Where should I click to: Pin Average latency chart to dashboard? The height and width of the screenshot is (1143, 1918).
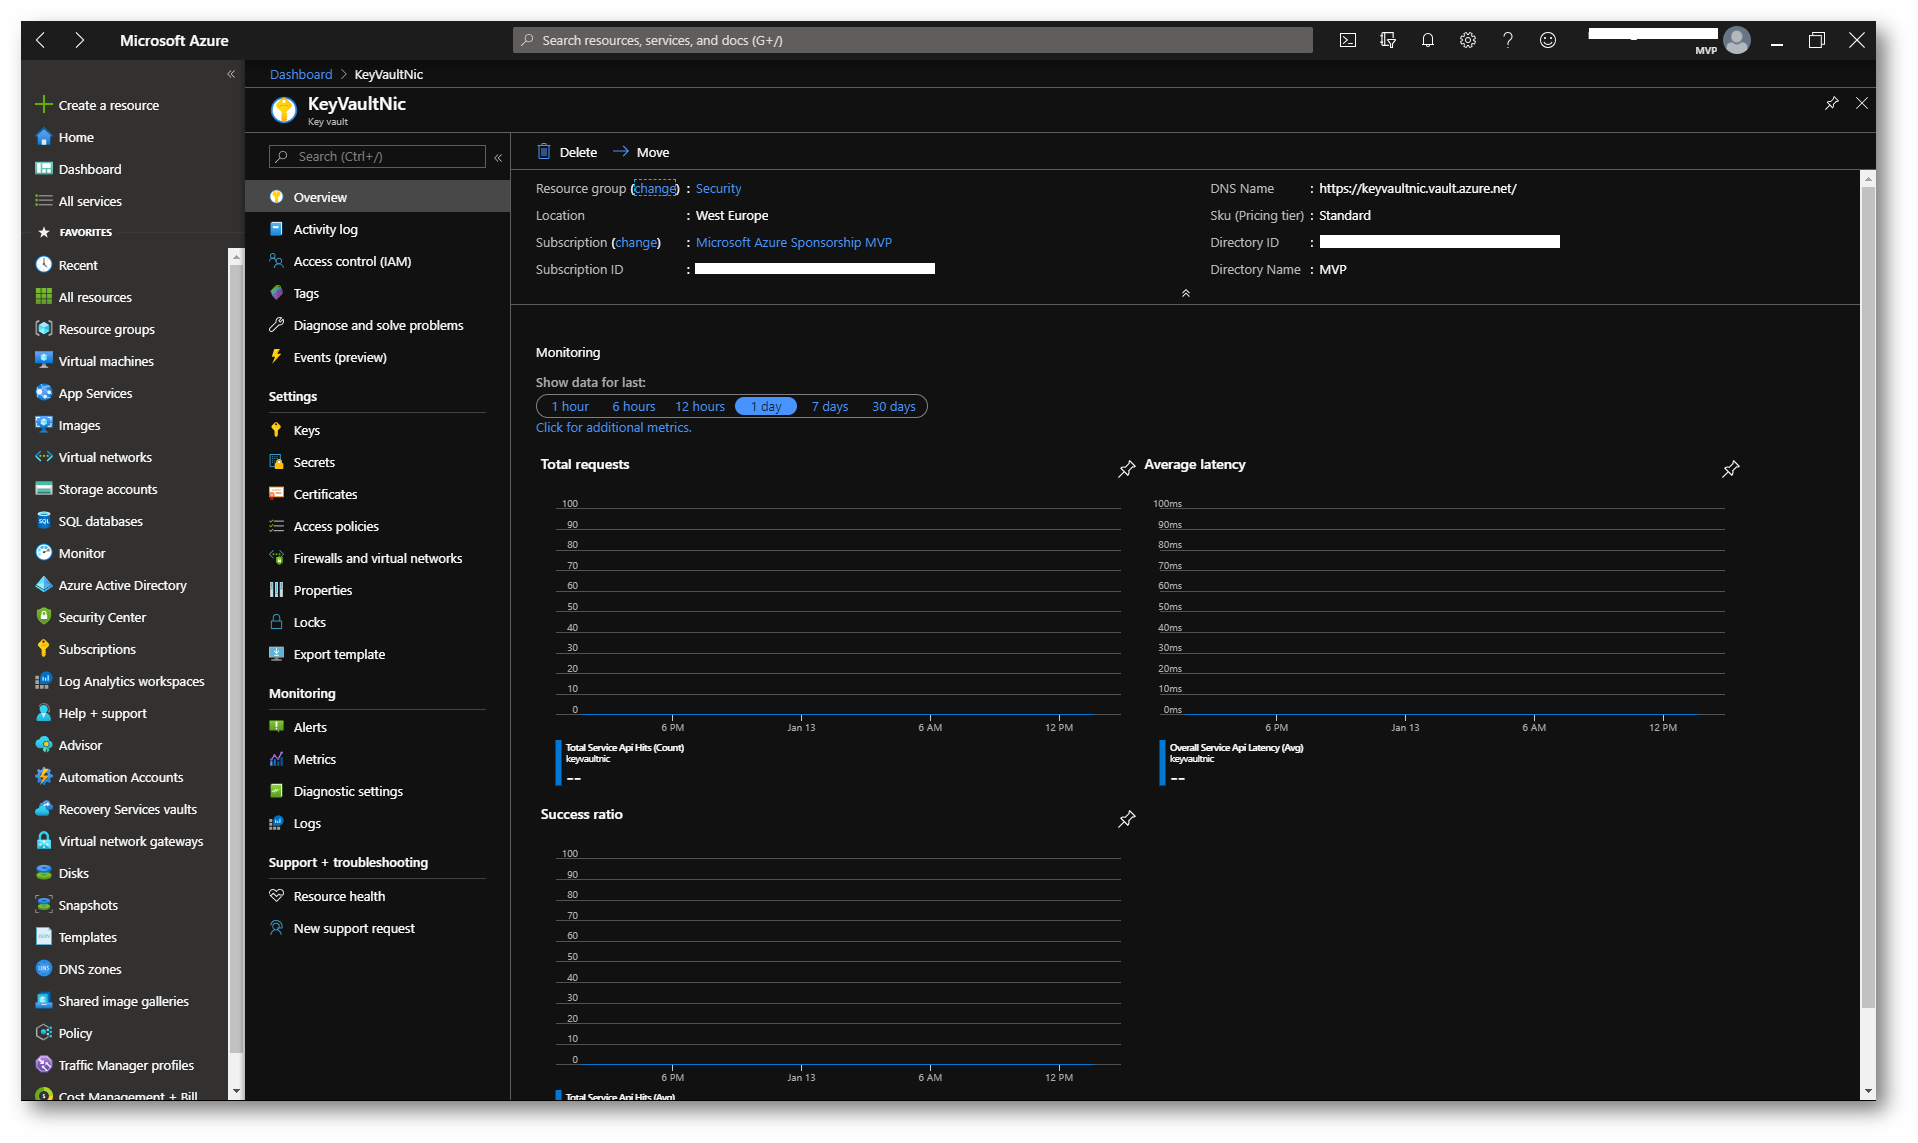1730,468
